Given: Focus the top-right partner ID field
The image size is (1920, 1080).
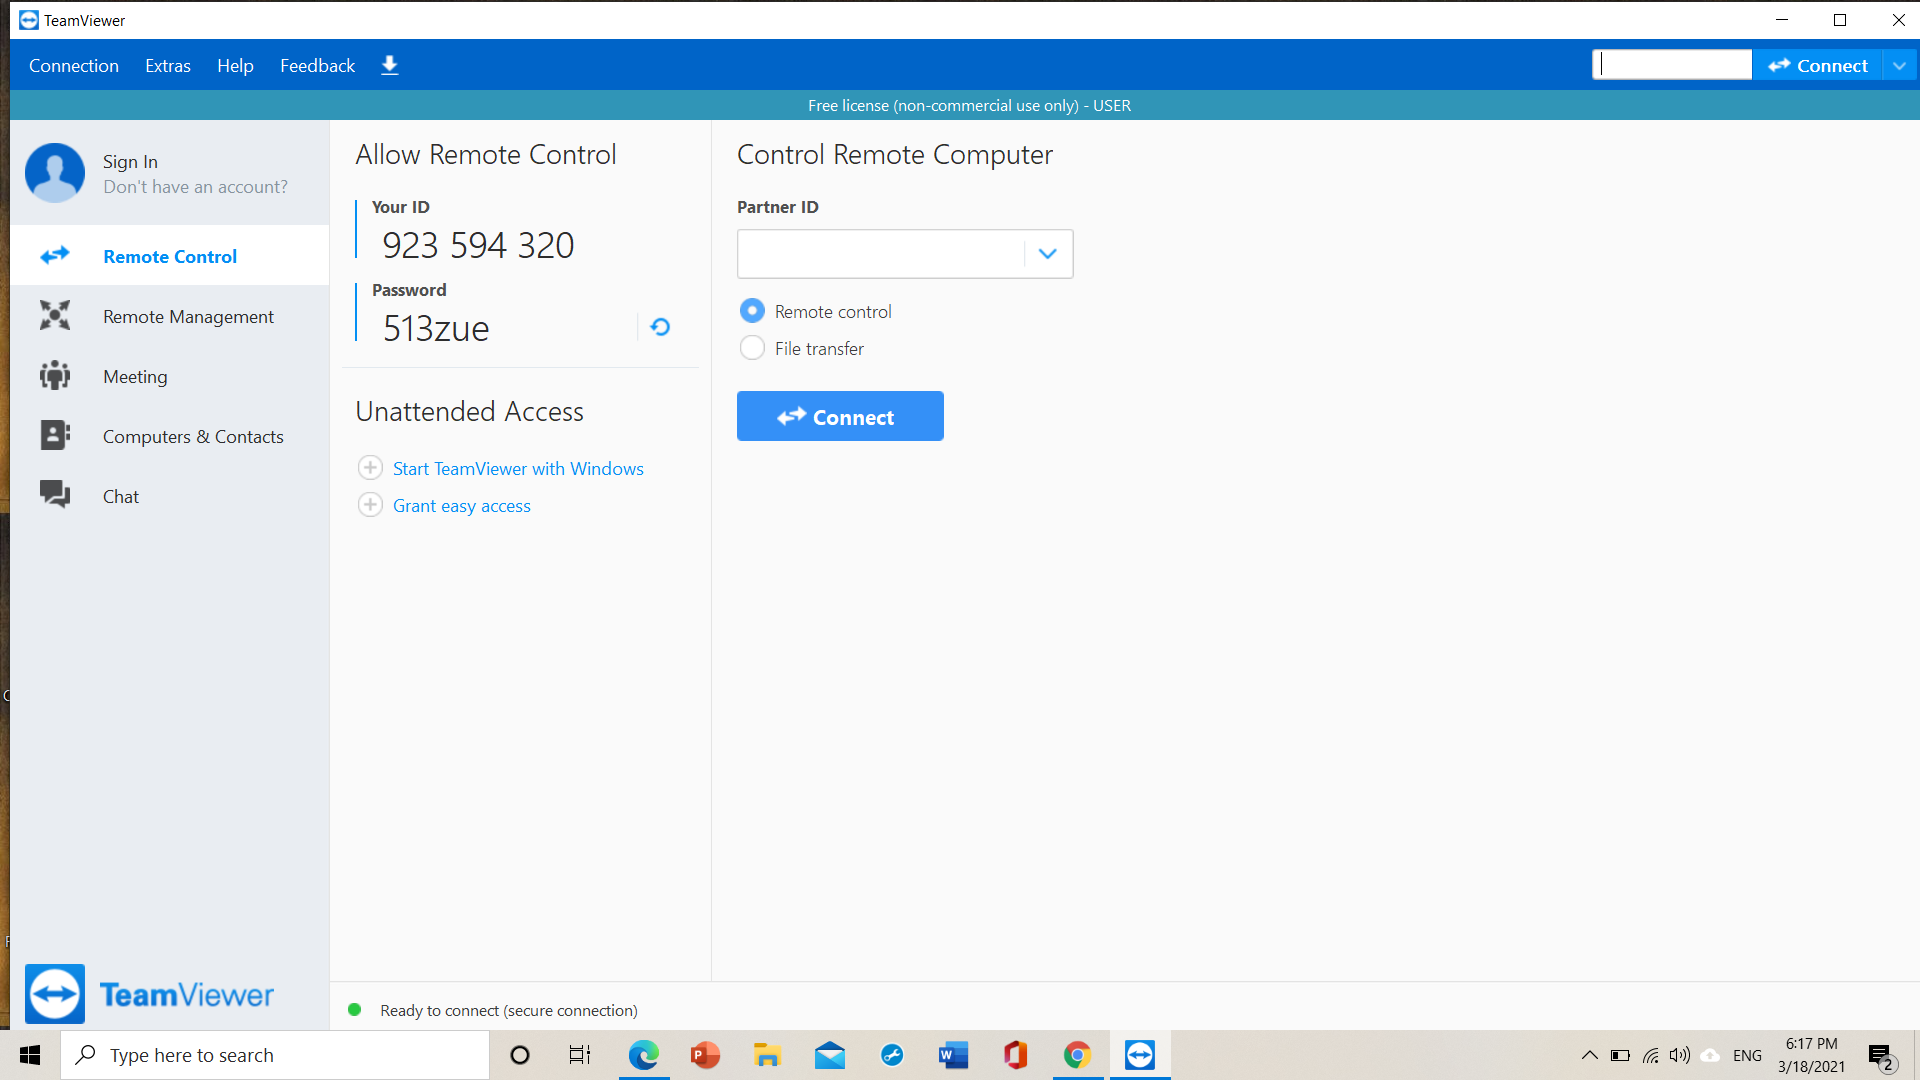Looking at the screenshot, I should (1672, 65).
